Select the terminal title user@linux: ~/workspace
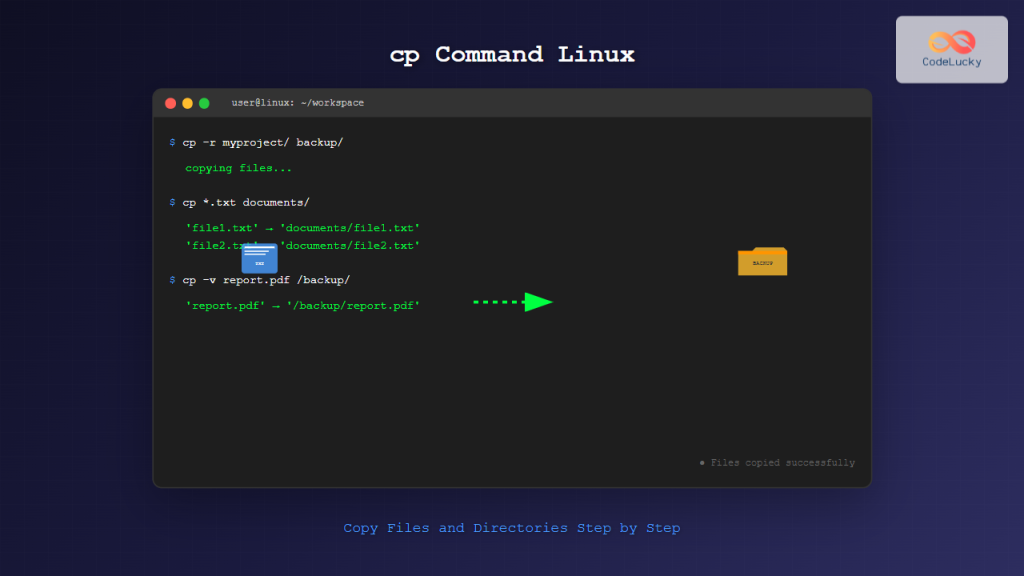Image resolution: width=1024 pixels, height=576 pixels. click(296, 102)
